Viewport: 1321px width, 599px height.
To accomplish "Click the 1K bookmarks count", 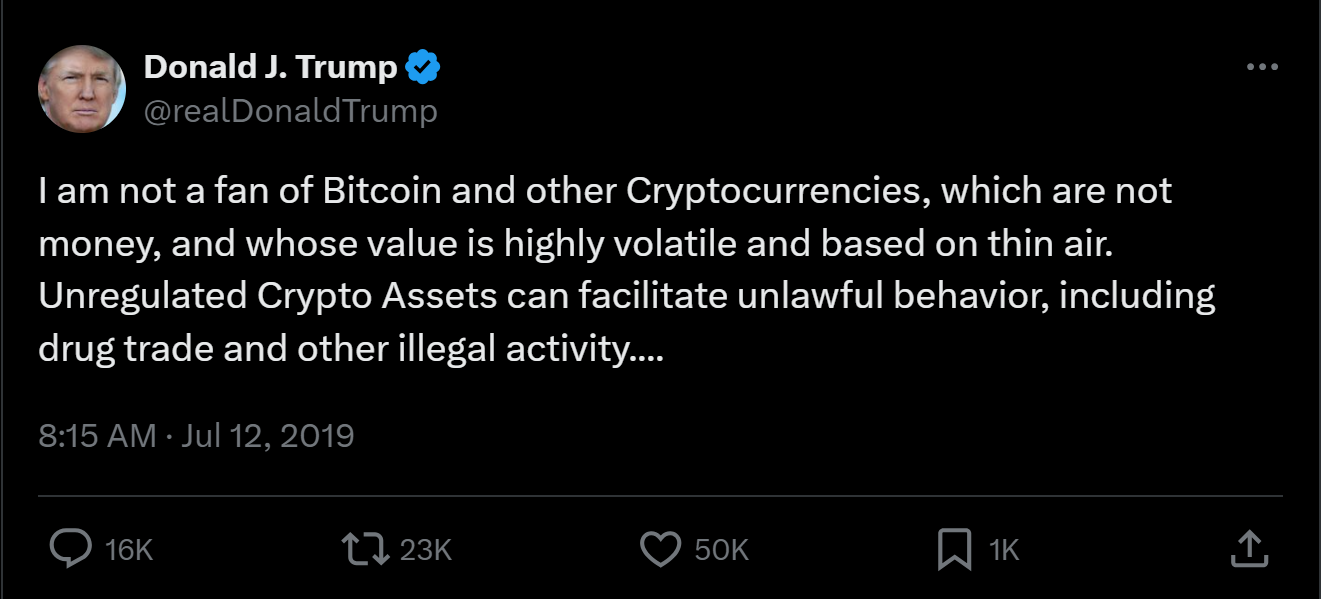I will pyautogui.click(x=1003, y=550).
